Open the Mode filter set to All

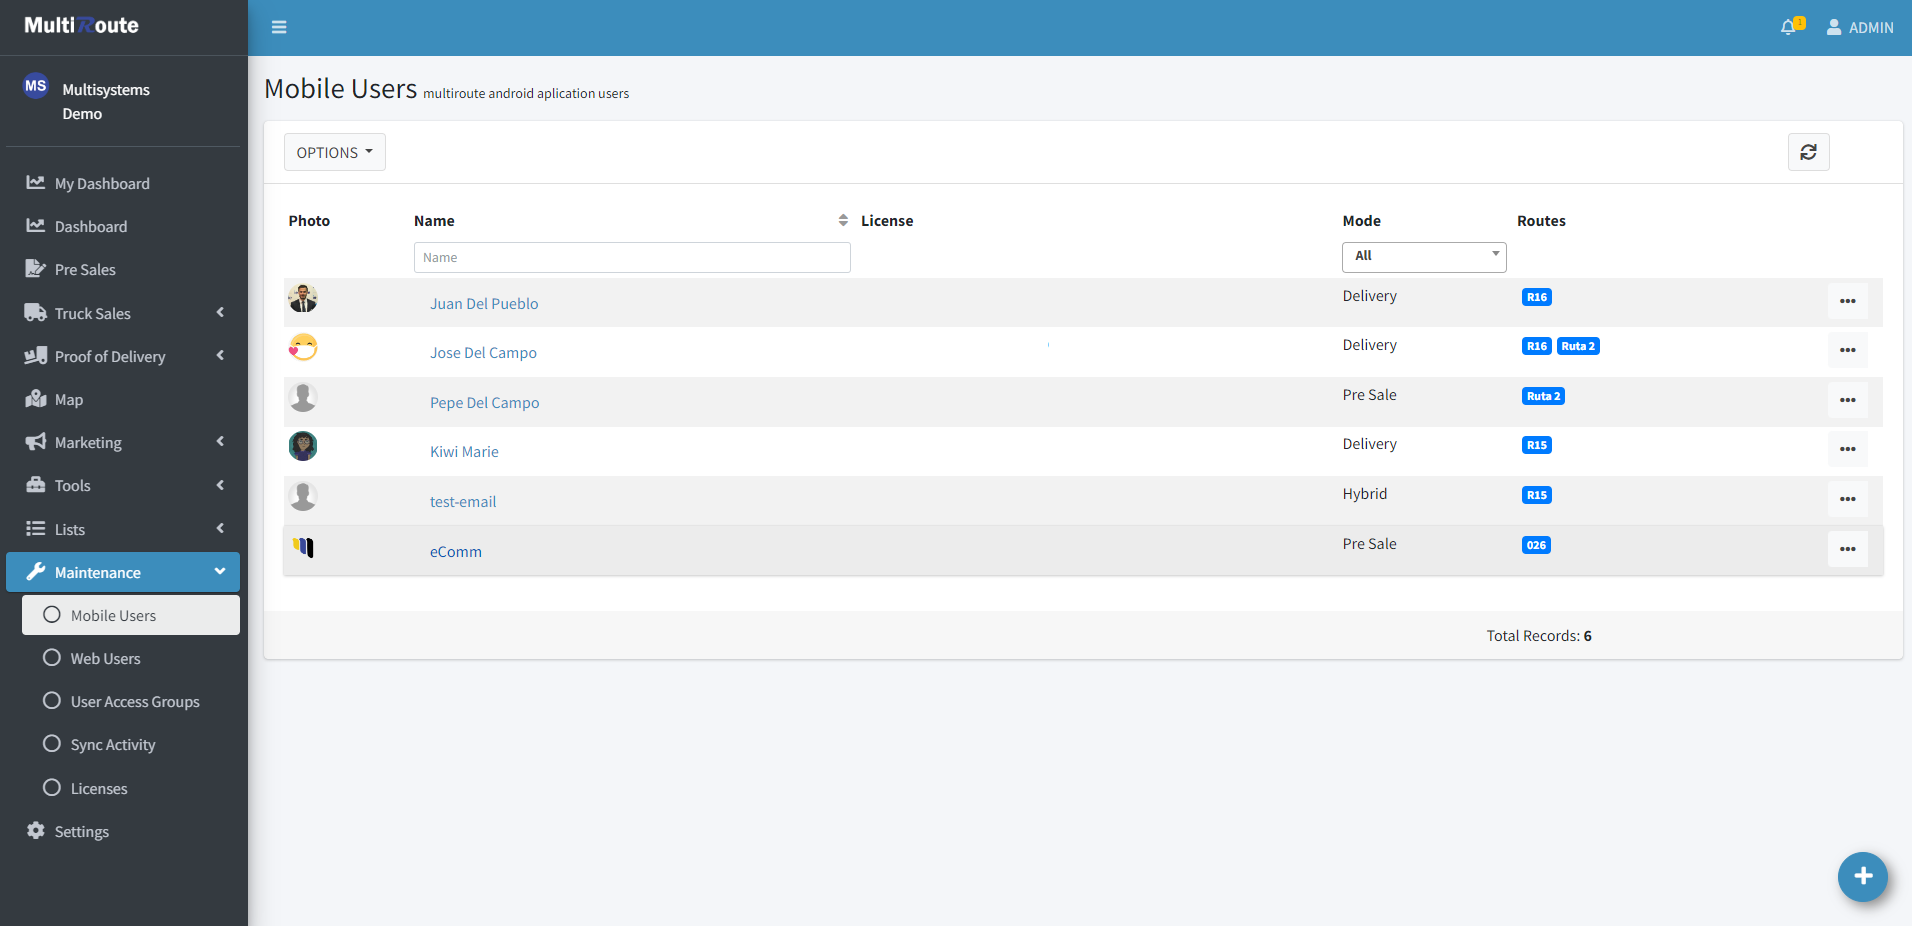[x=1423, y=256]
